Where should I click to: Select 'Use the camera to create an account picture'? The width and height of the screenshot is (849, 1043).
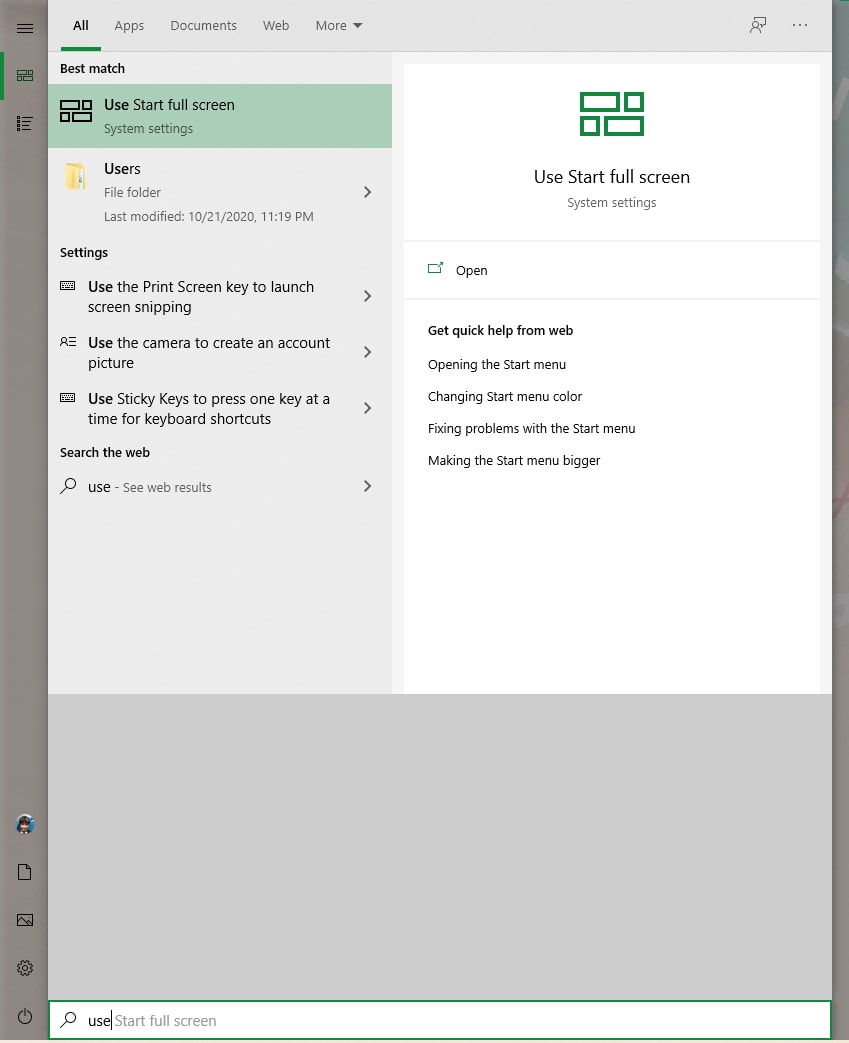(x=220, y=352)
